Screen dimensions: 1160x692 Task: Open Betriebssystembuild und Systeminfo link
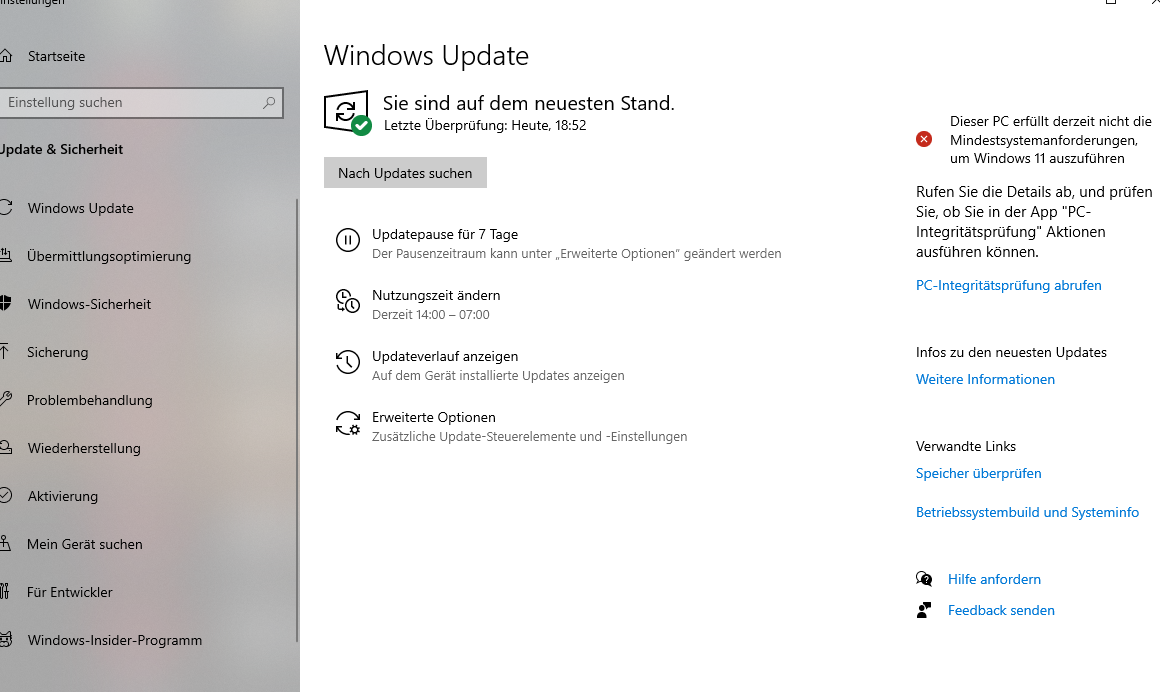[1028, 512]
